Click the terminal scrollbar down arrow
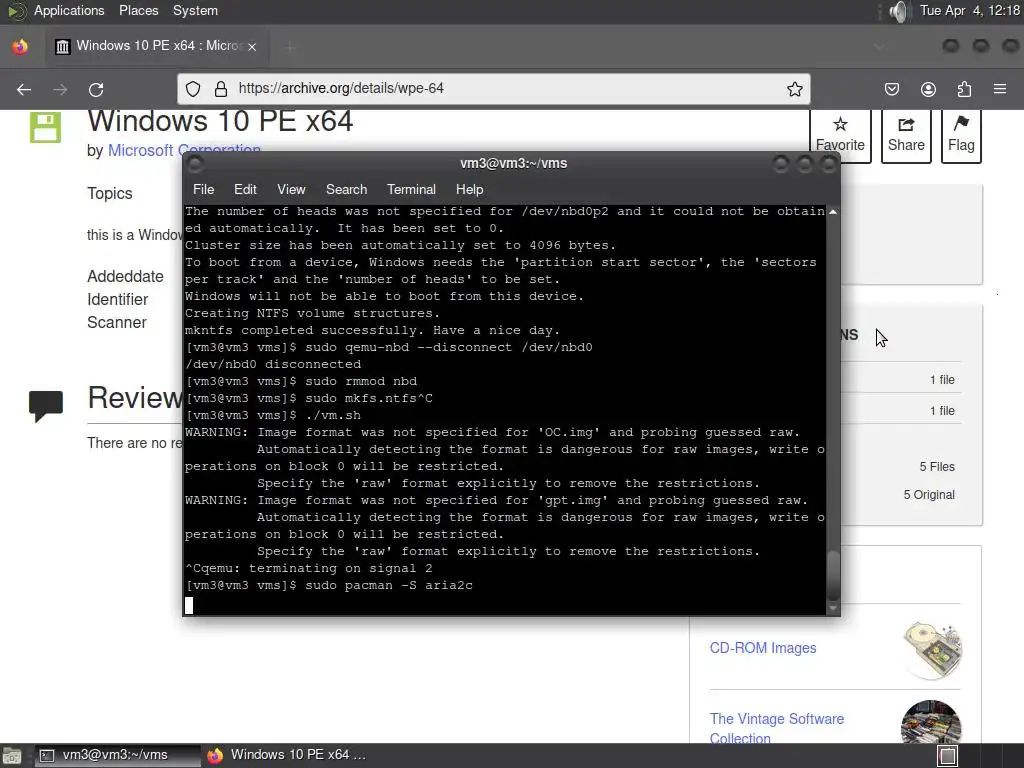This screenshot has width=1024, height=768. pyautogui.click(x=833, y=608)
